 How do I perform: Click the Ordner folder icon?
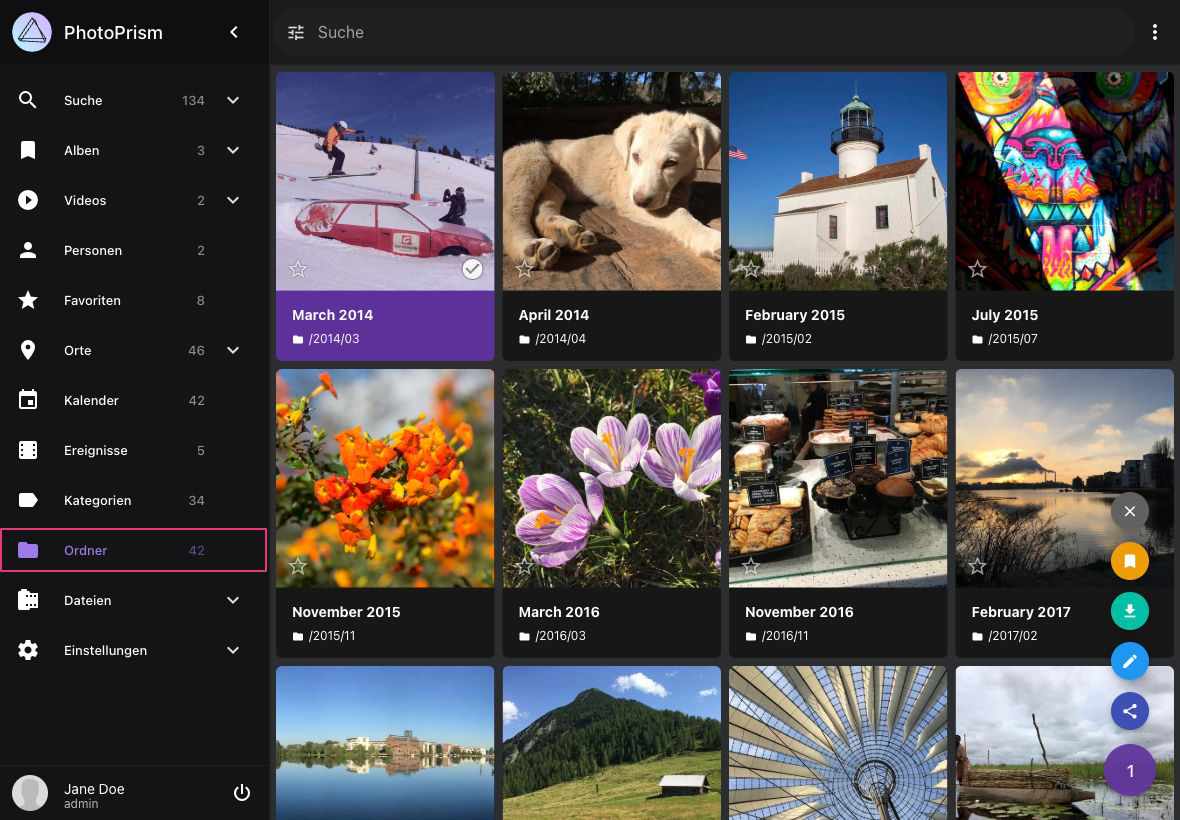[x=28, y=551]
